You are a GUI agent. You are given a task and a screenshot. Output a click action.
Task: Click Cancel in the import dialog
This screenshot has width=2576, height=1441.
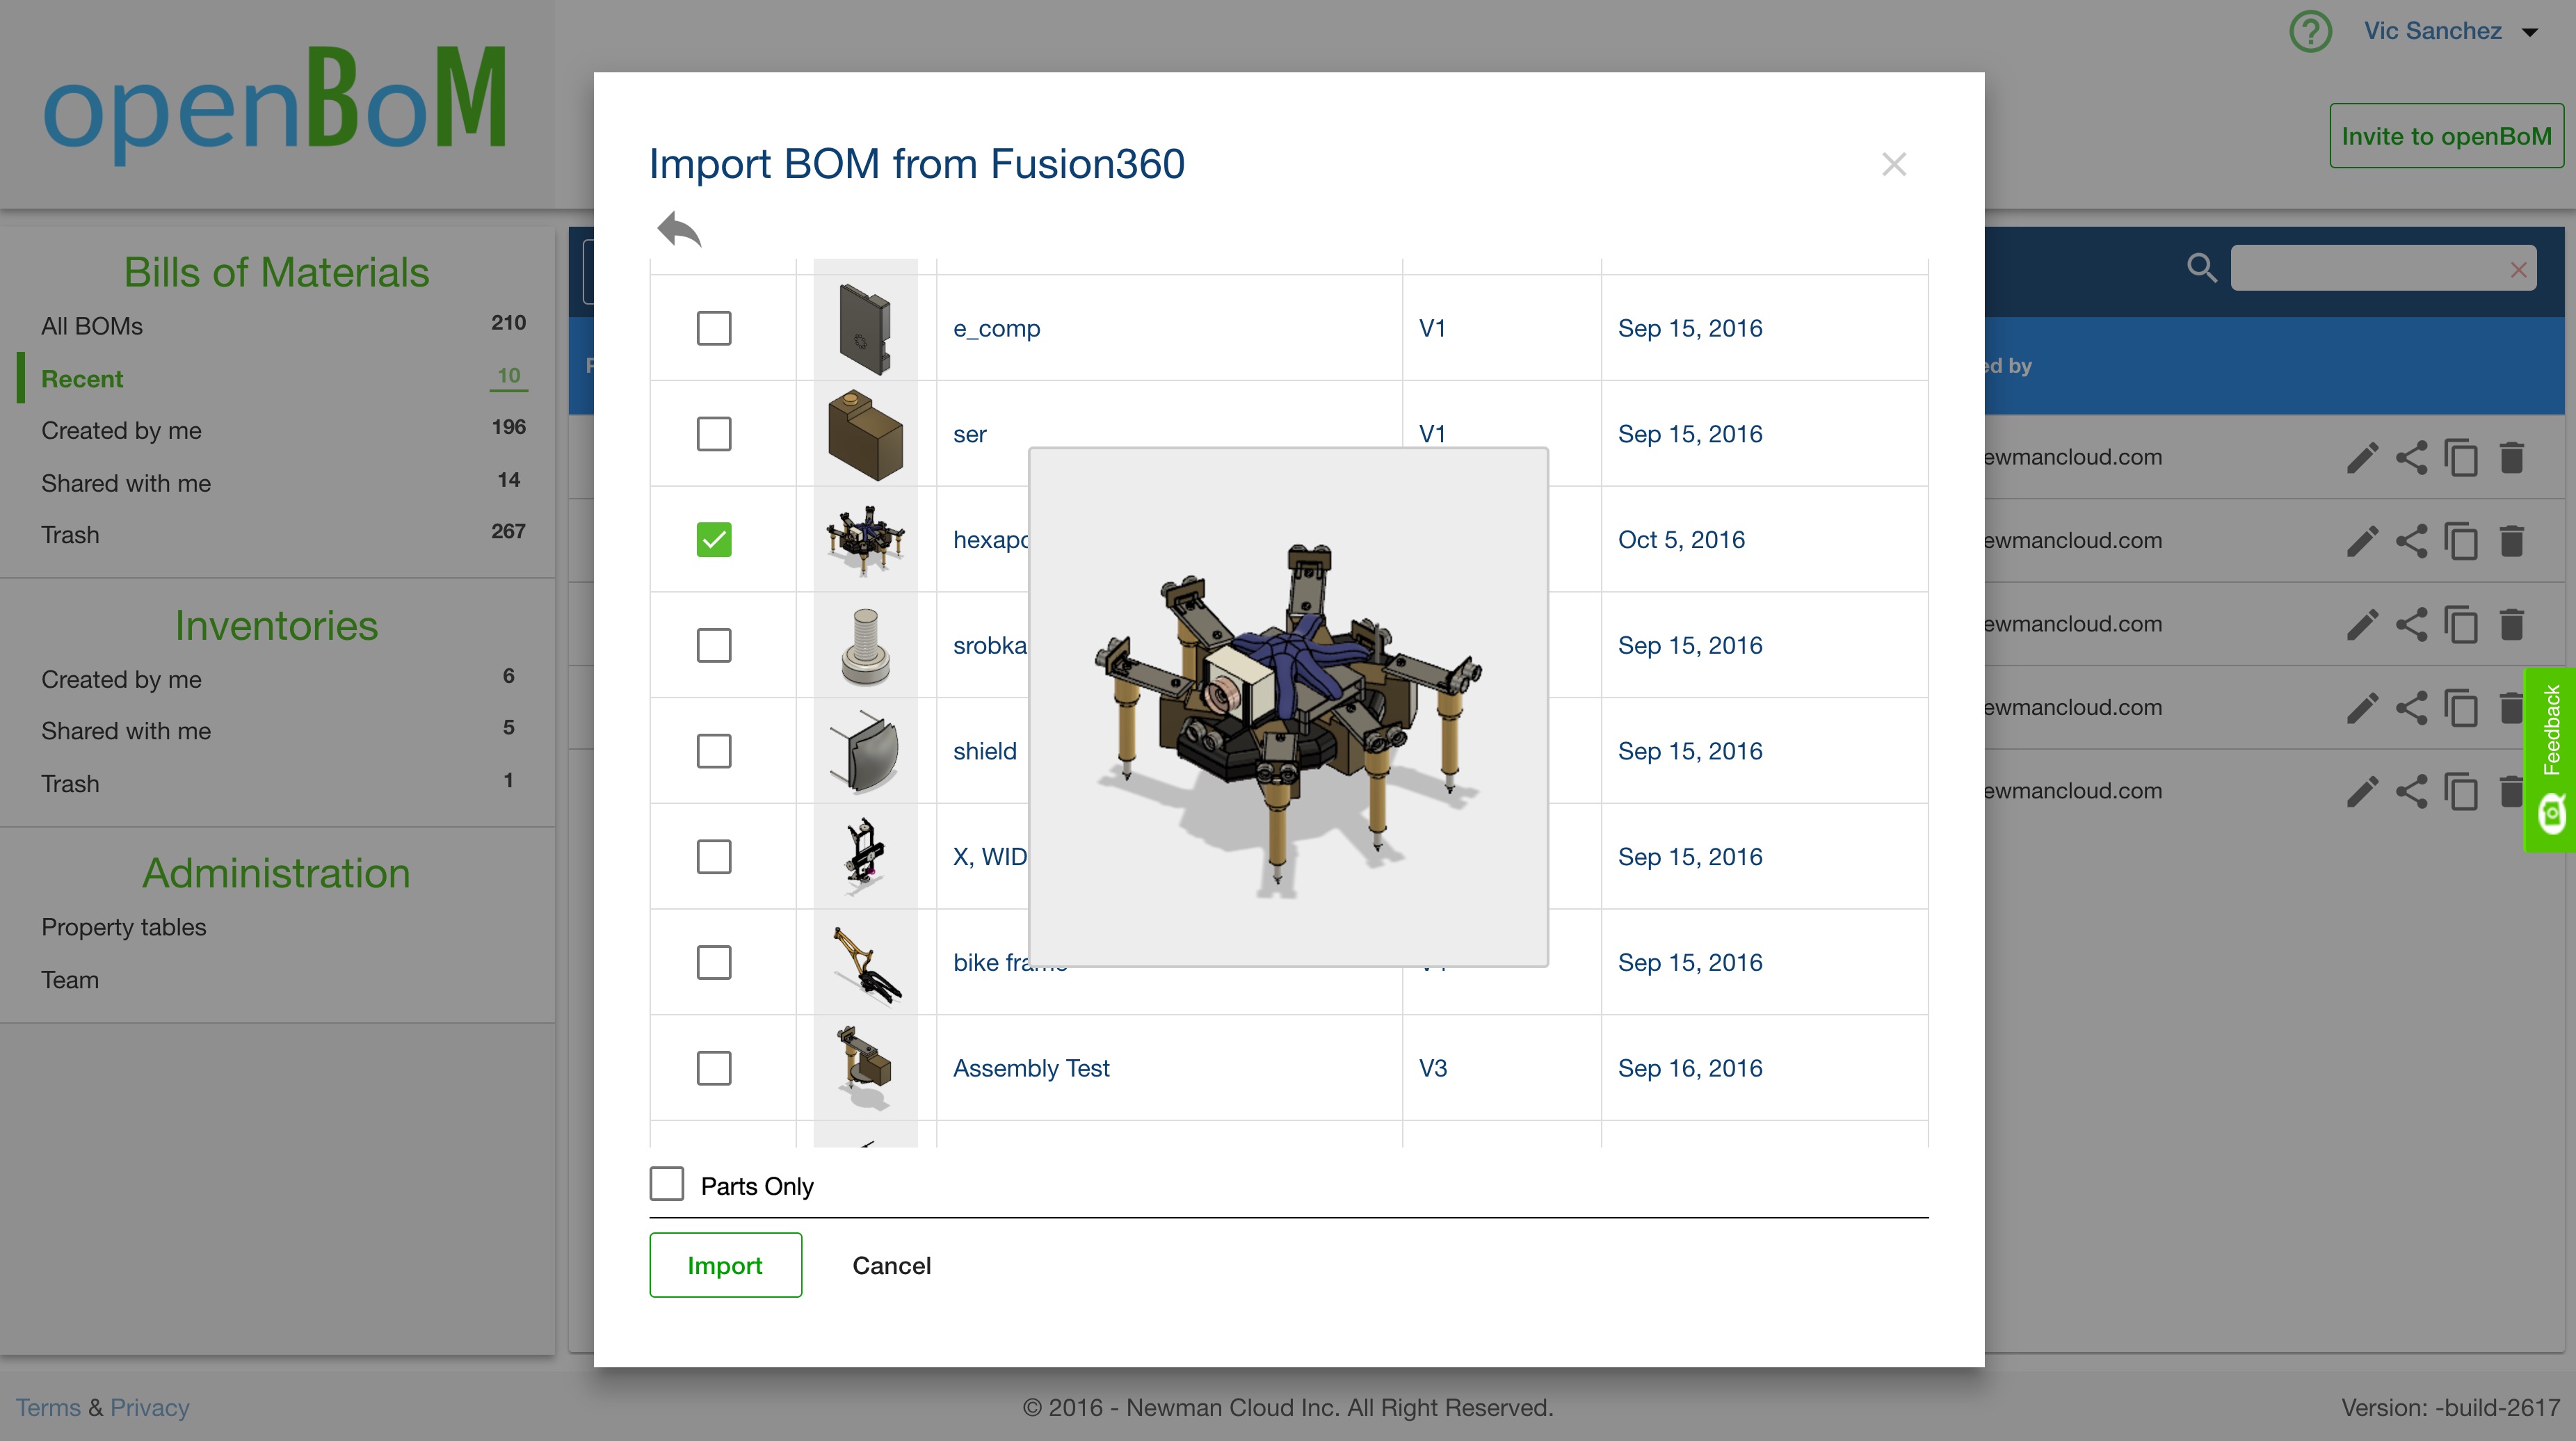tap(891, 1265)
